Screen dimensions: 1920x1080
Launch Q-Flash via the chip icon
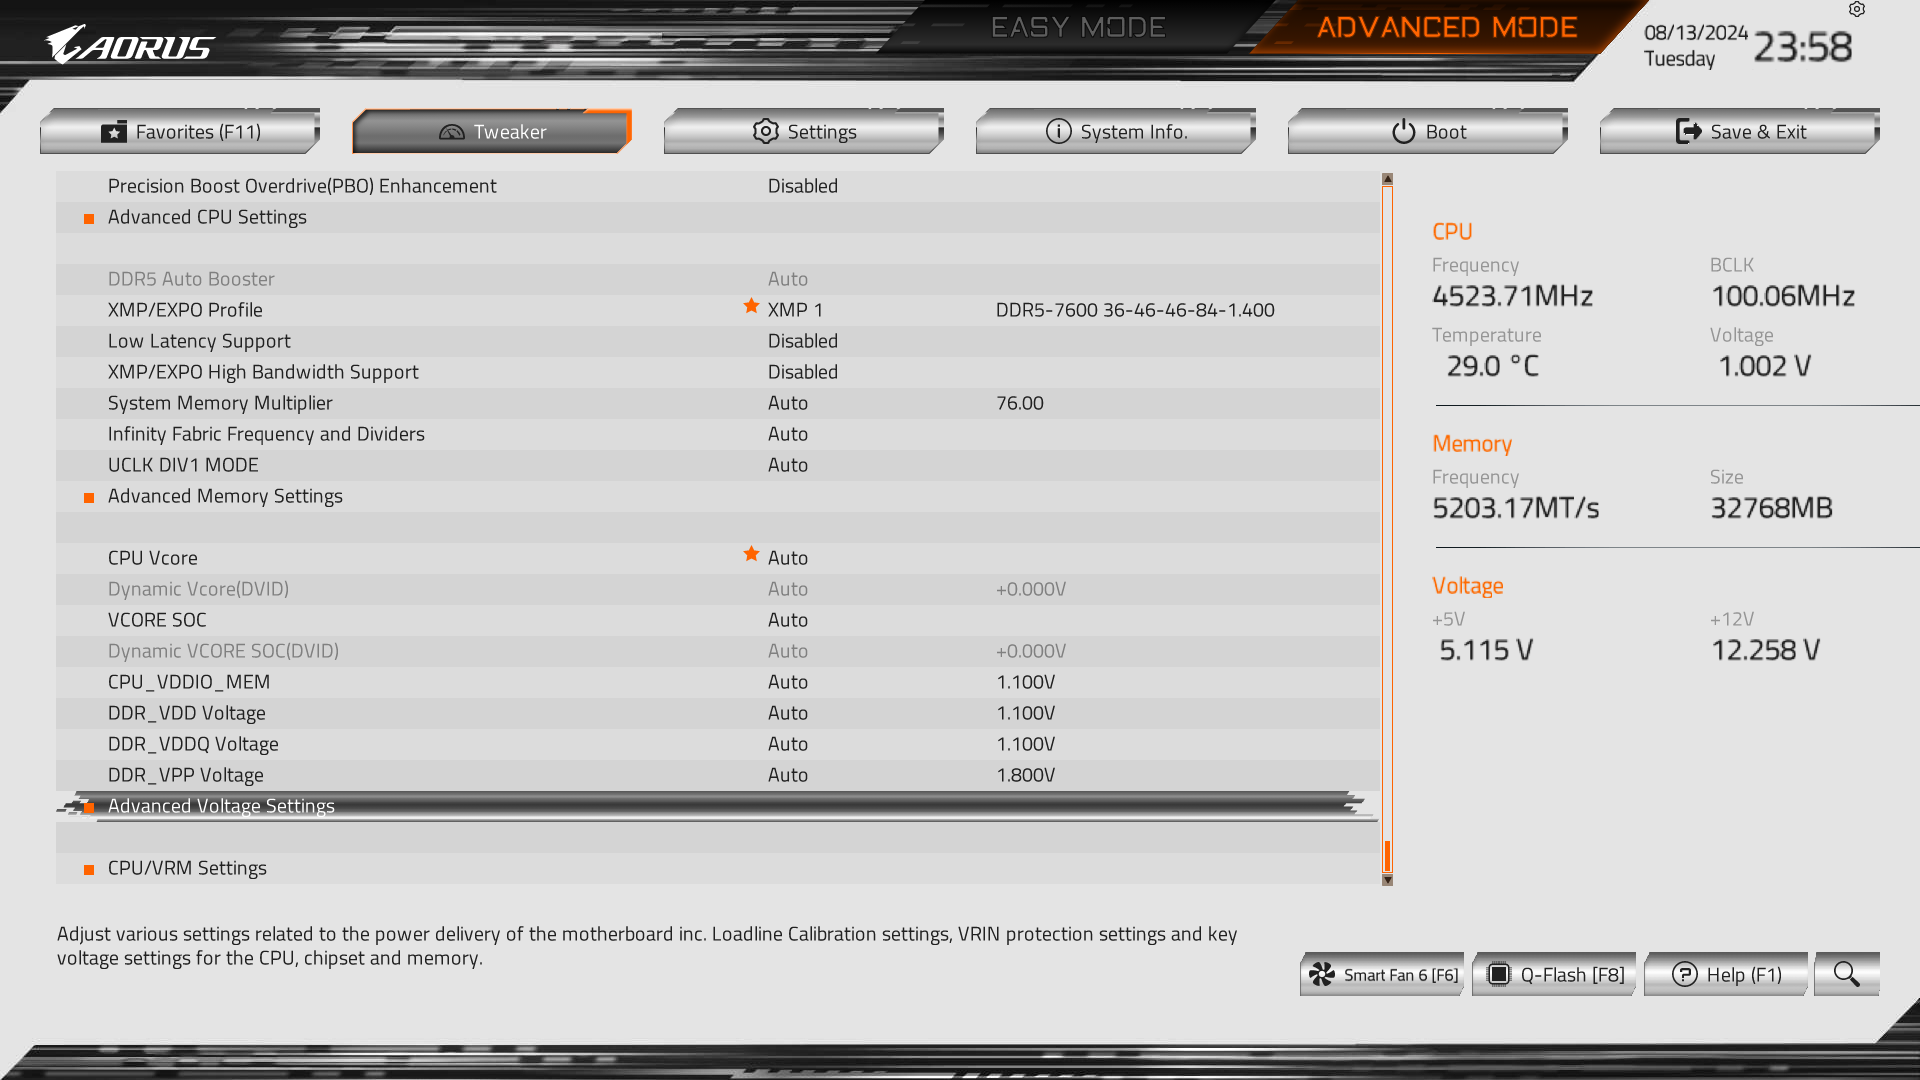coord(1498,974)
